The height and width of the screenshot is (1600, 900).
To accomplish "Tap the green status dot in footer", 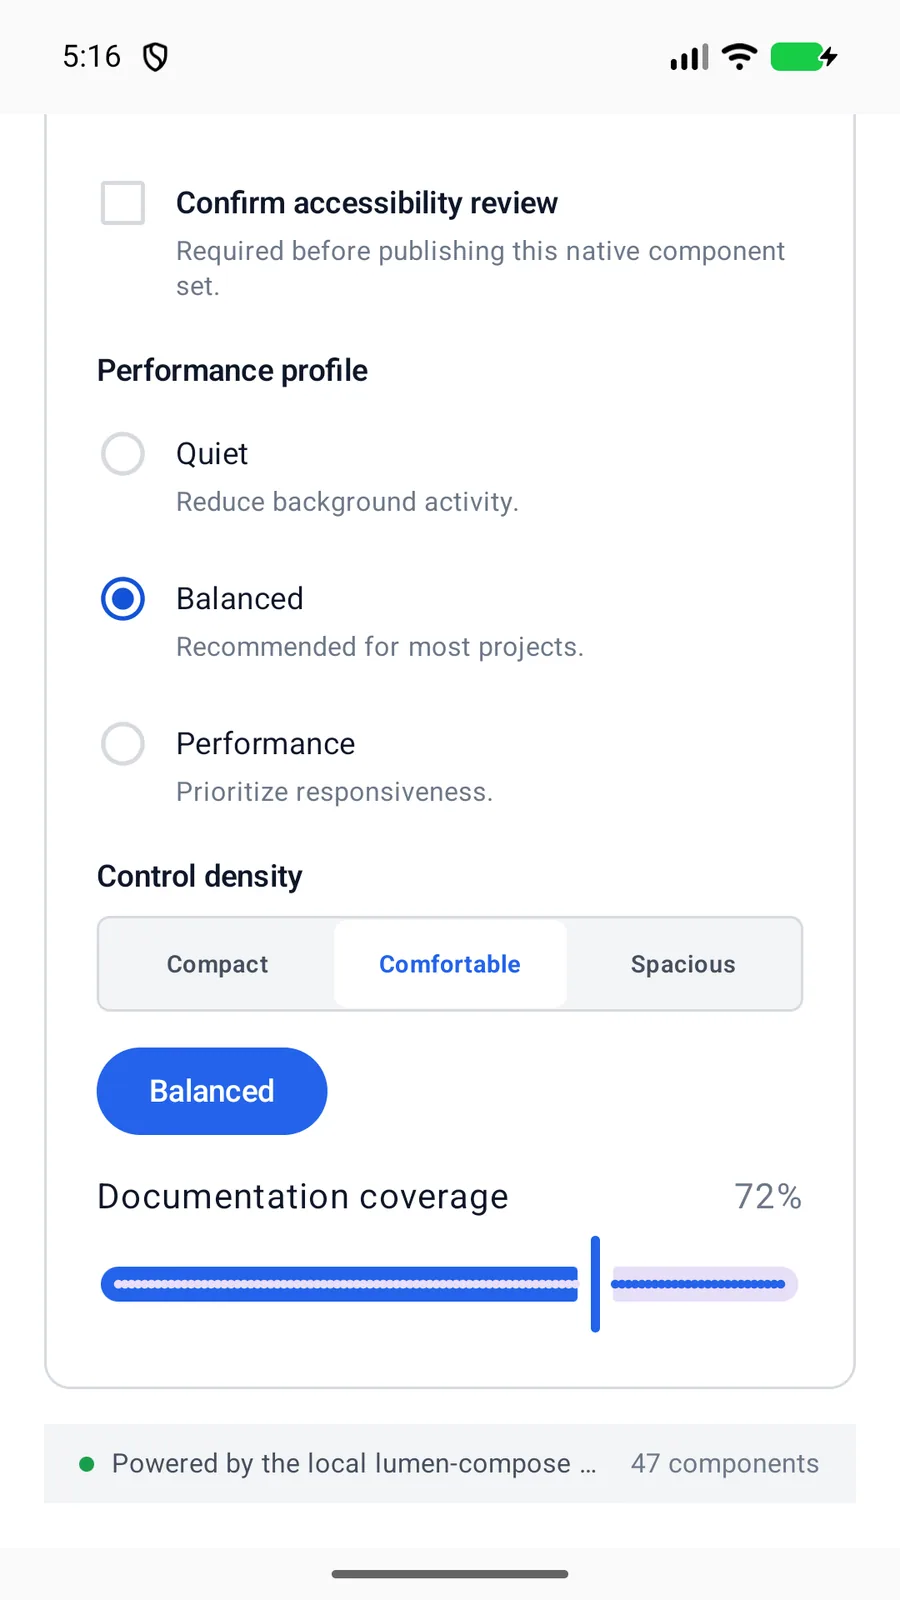I will point(87,1464).
